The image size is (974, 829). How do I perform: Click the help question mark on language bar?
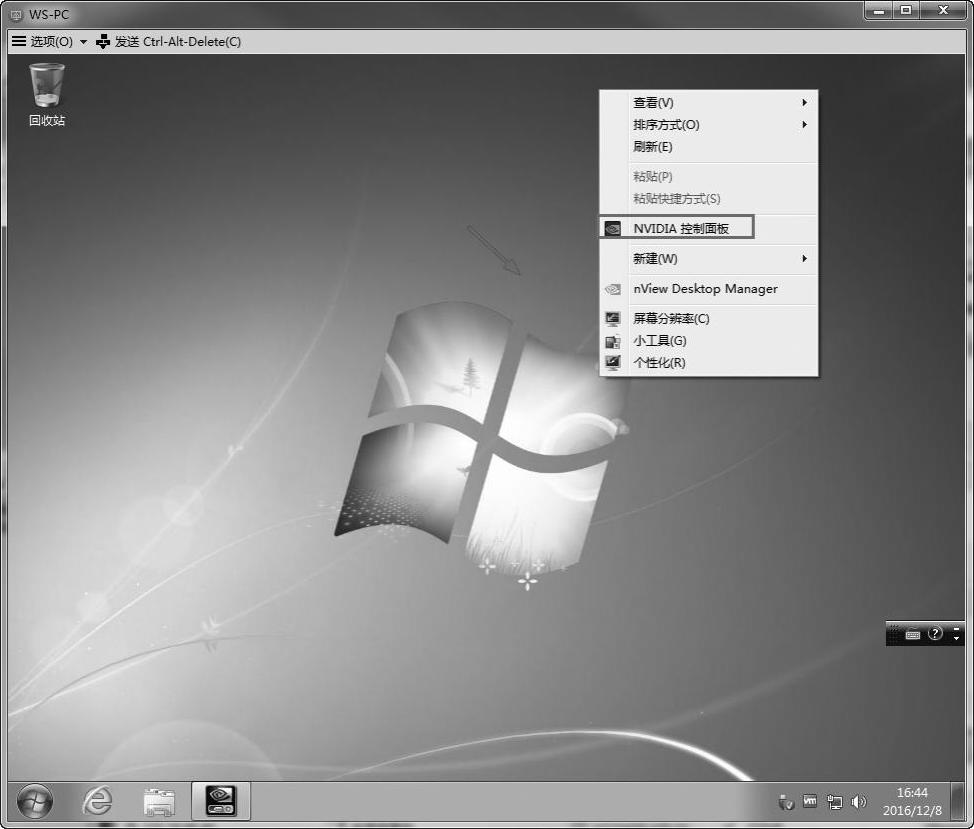click(x=935, y=634)
